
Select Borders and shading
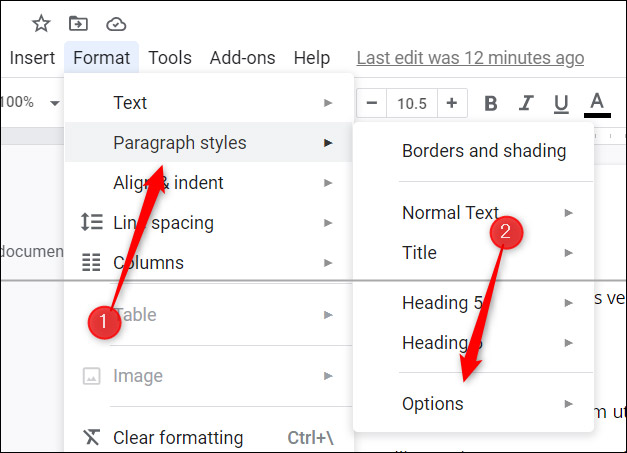(x=484, y=151)
